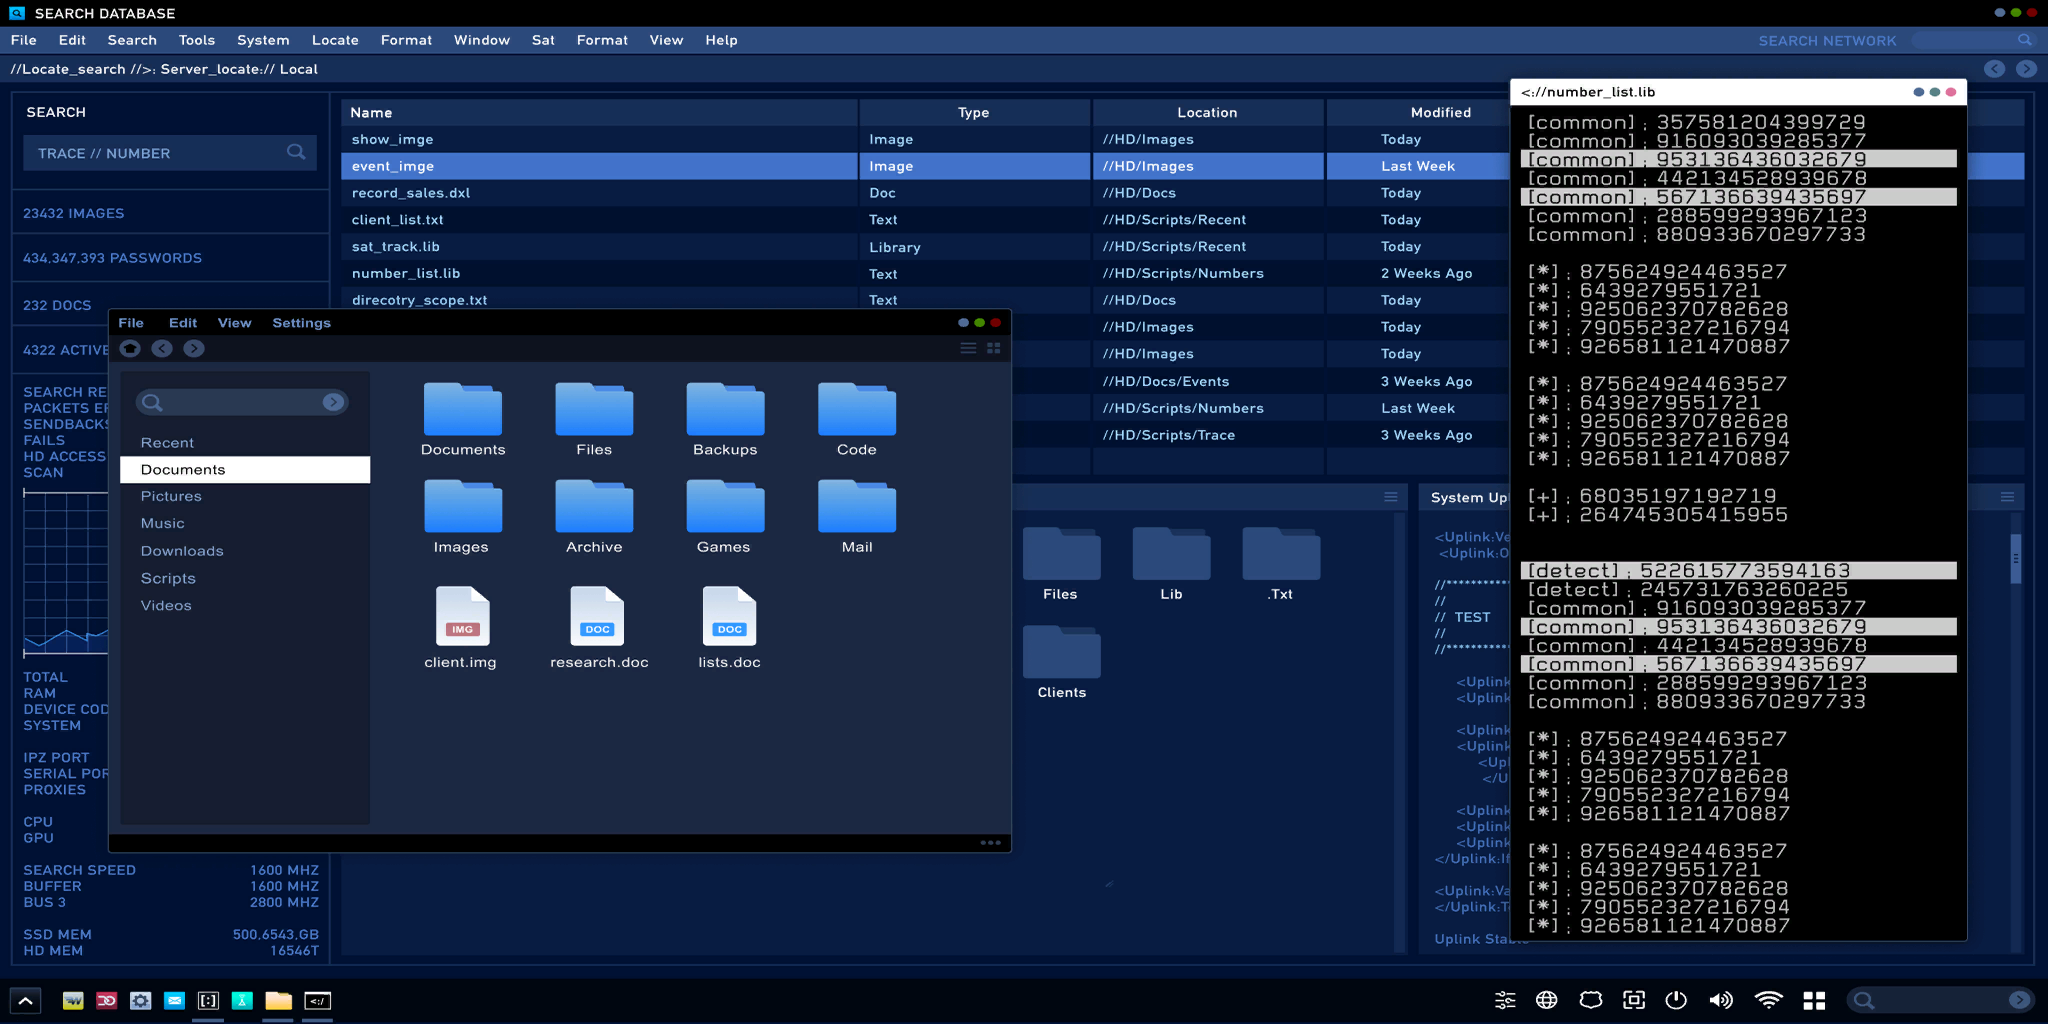Select the sat_track.lib row
The image size is (2048, 1024).
pyautogui.click(x=925, y=247)
